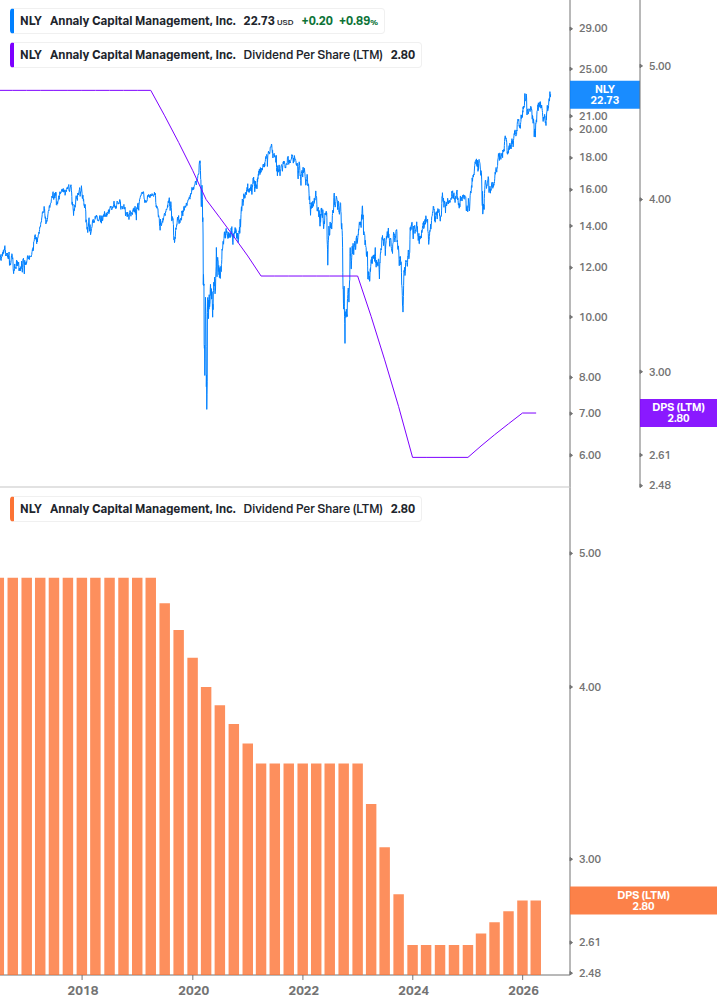Click the 10.00 price axis label
This screenshot has height=1005, width=717.
click(593, 317)
